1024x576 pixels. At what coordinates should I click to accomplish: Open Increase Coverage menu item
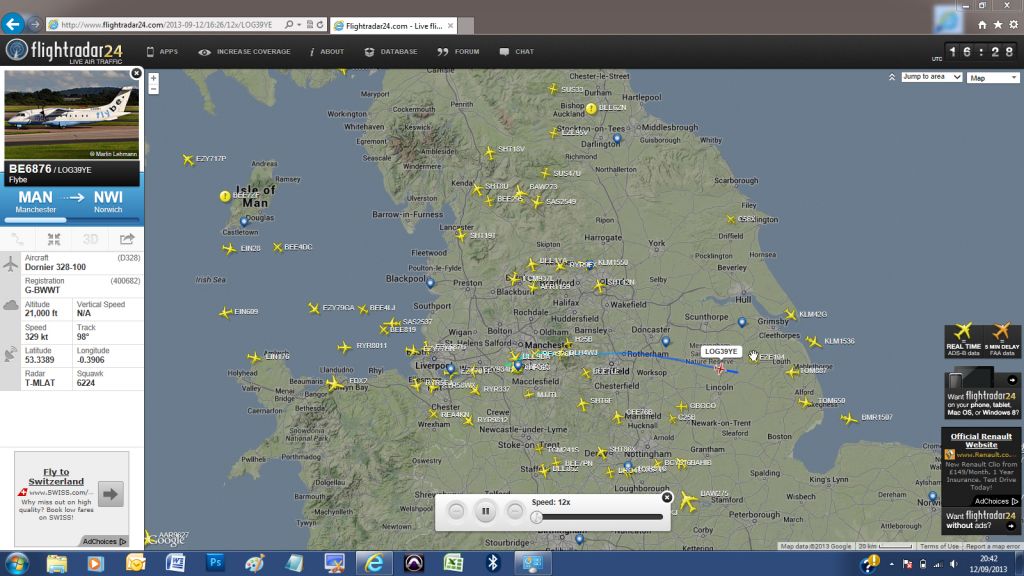click(245, 52)
